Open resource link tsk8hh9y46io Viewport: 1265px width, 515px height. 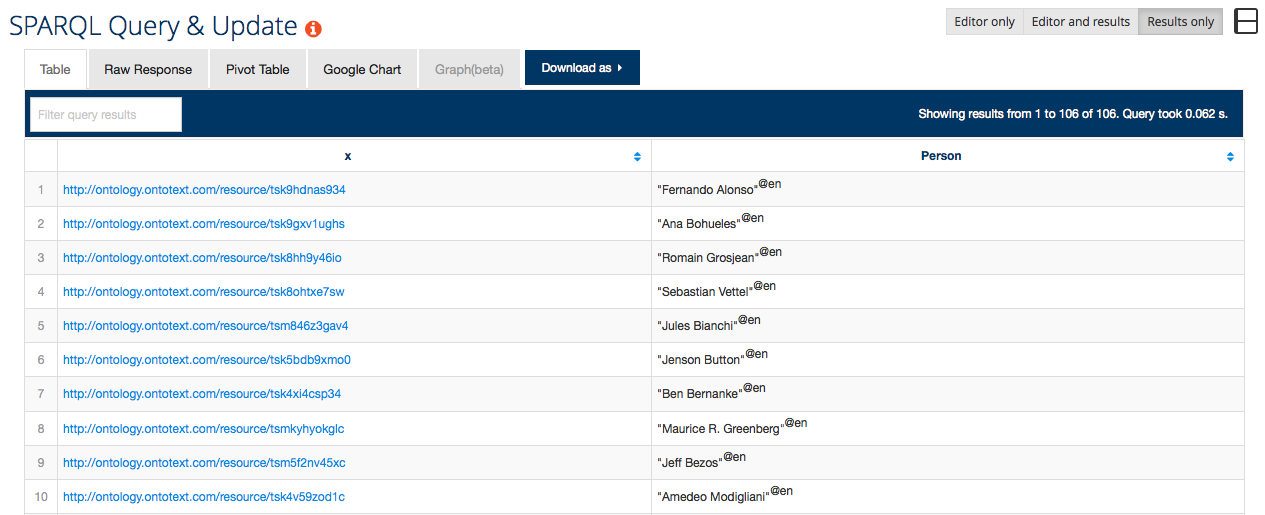202,257
